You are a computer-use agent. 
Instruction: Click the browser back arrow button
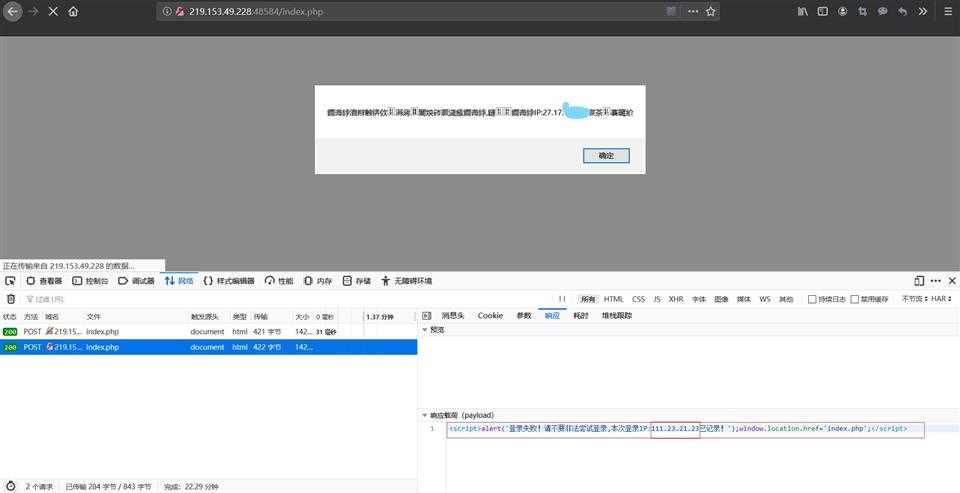[12, 12]
